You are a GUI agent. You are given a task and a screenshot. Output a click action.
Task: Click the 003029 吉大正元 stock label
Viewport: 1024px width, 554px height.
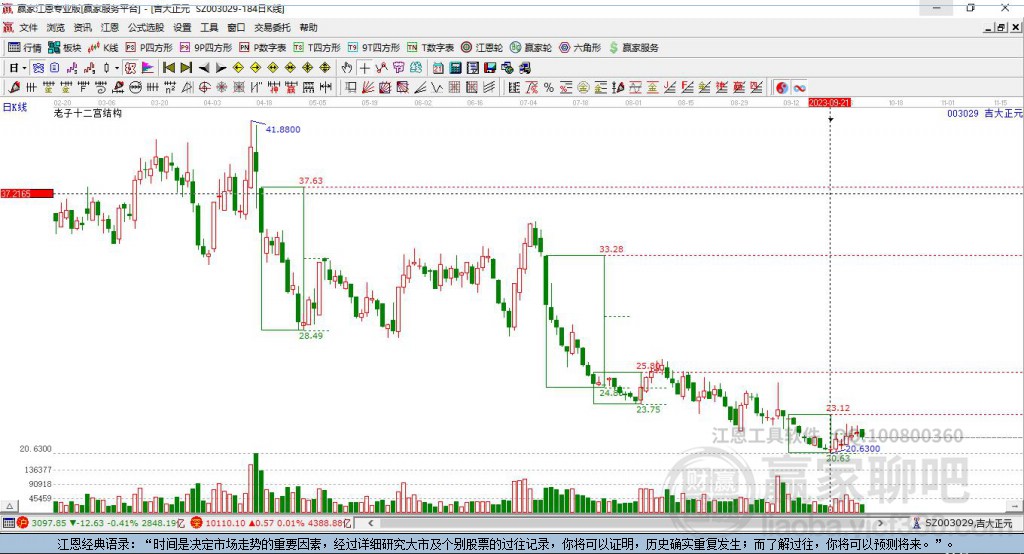coord(984,114)
